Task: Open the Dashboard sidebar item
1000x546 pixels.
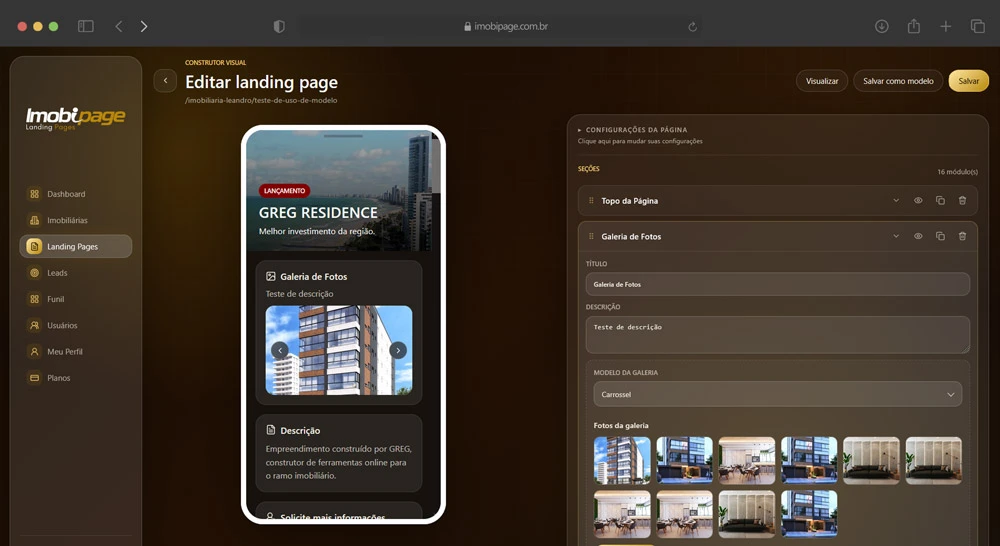Action: coord(75,194)
